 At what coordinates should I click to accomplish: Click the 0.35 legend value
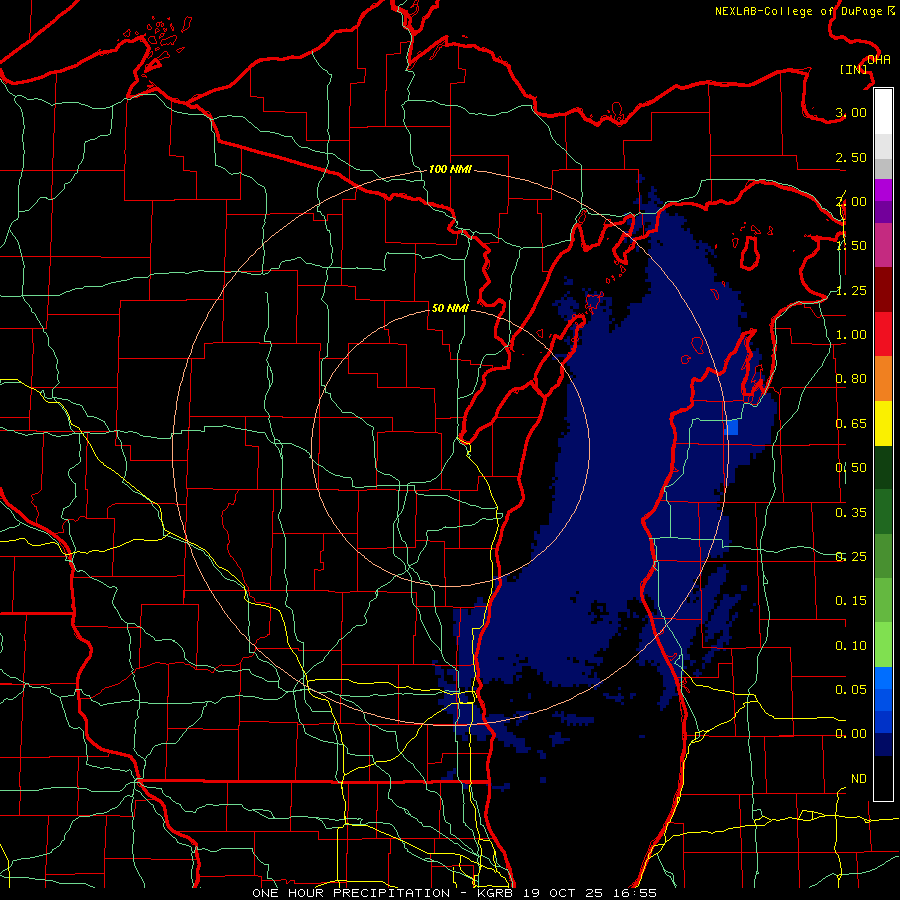tap(851, 513)
